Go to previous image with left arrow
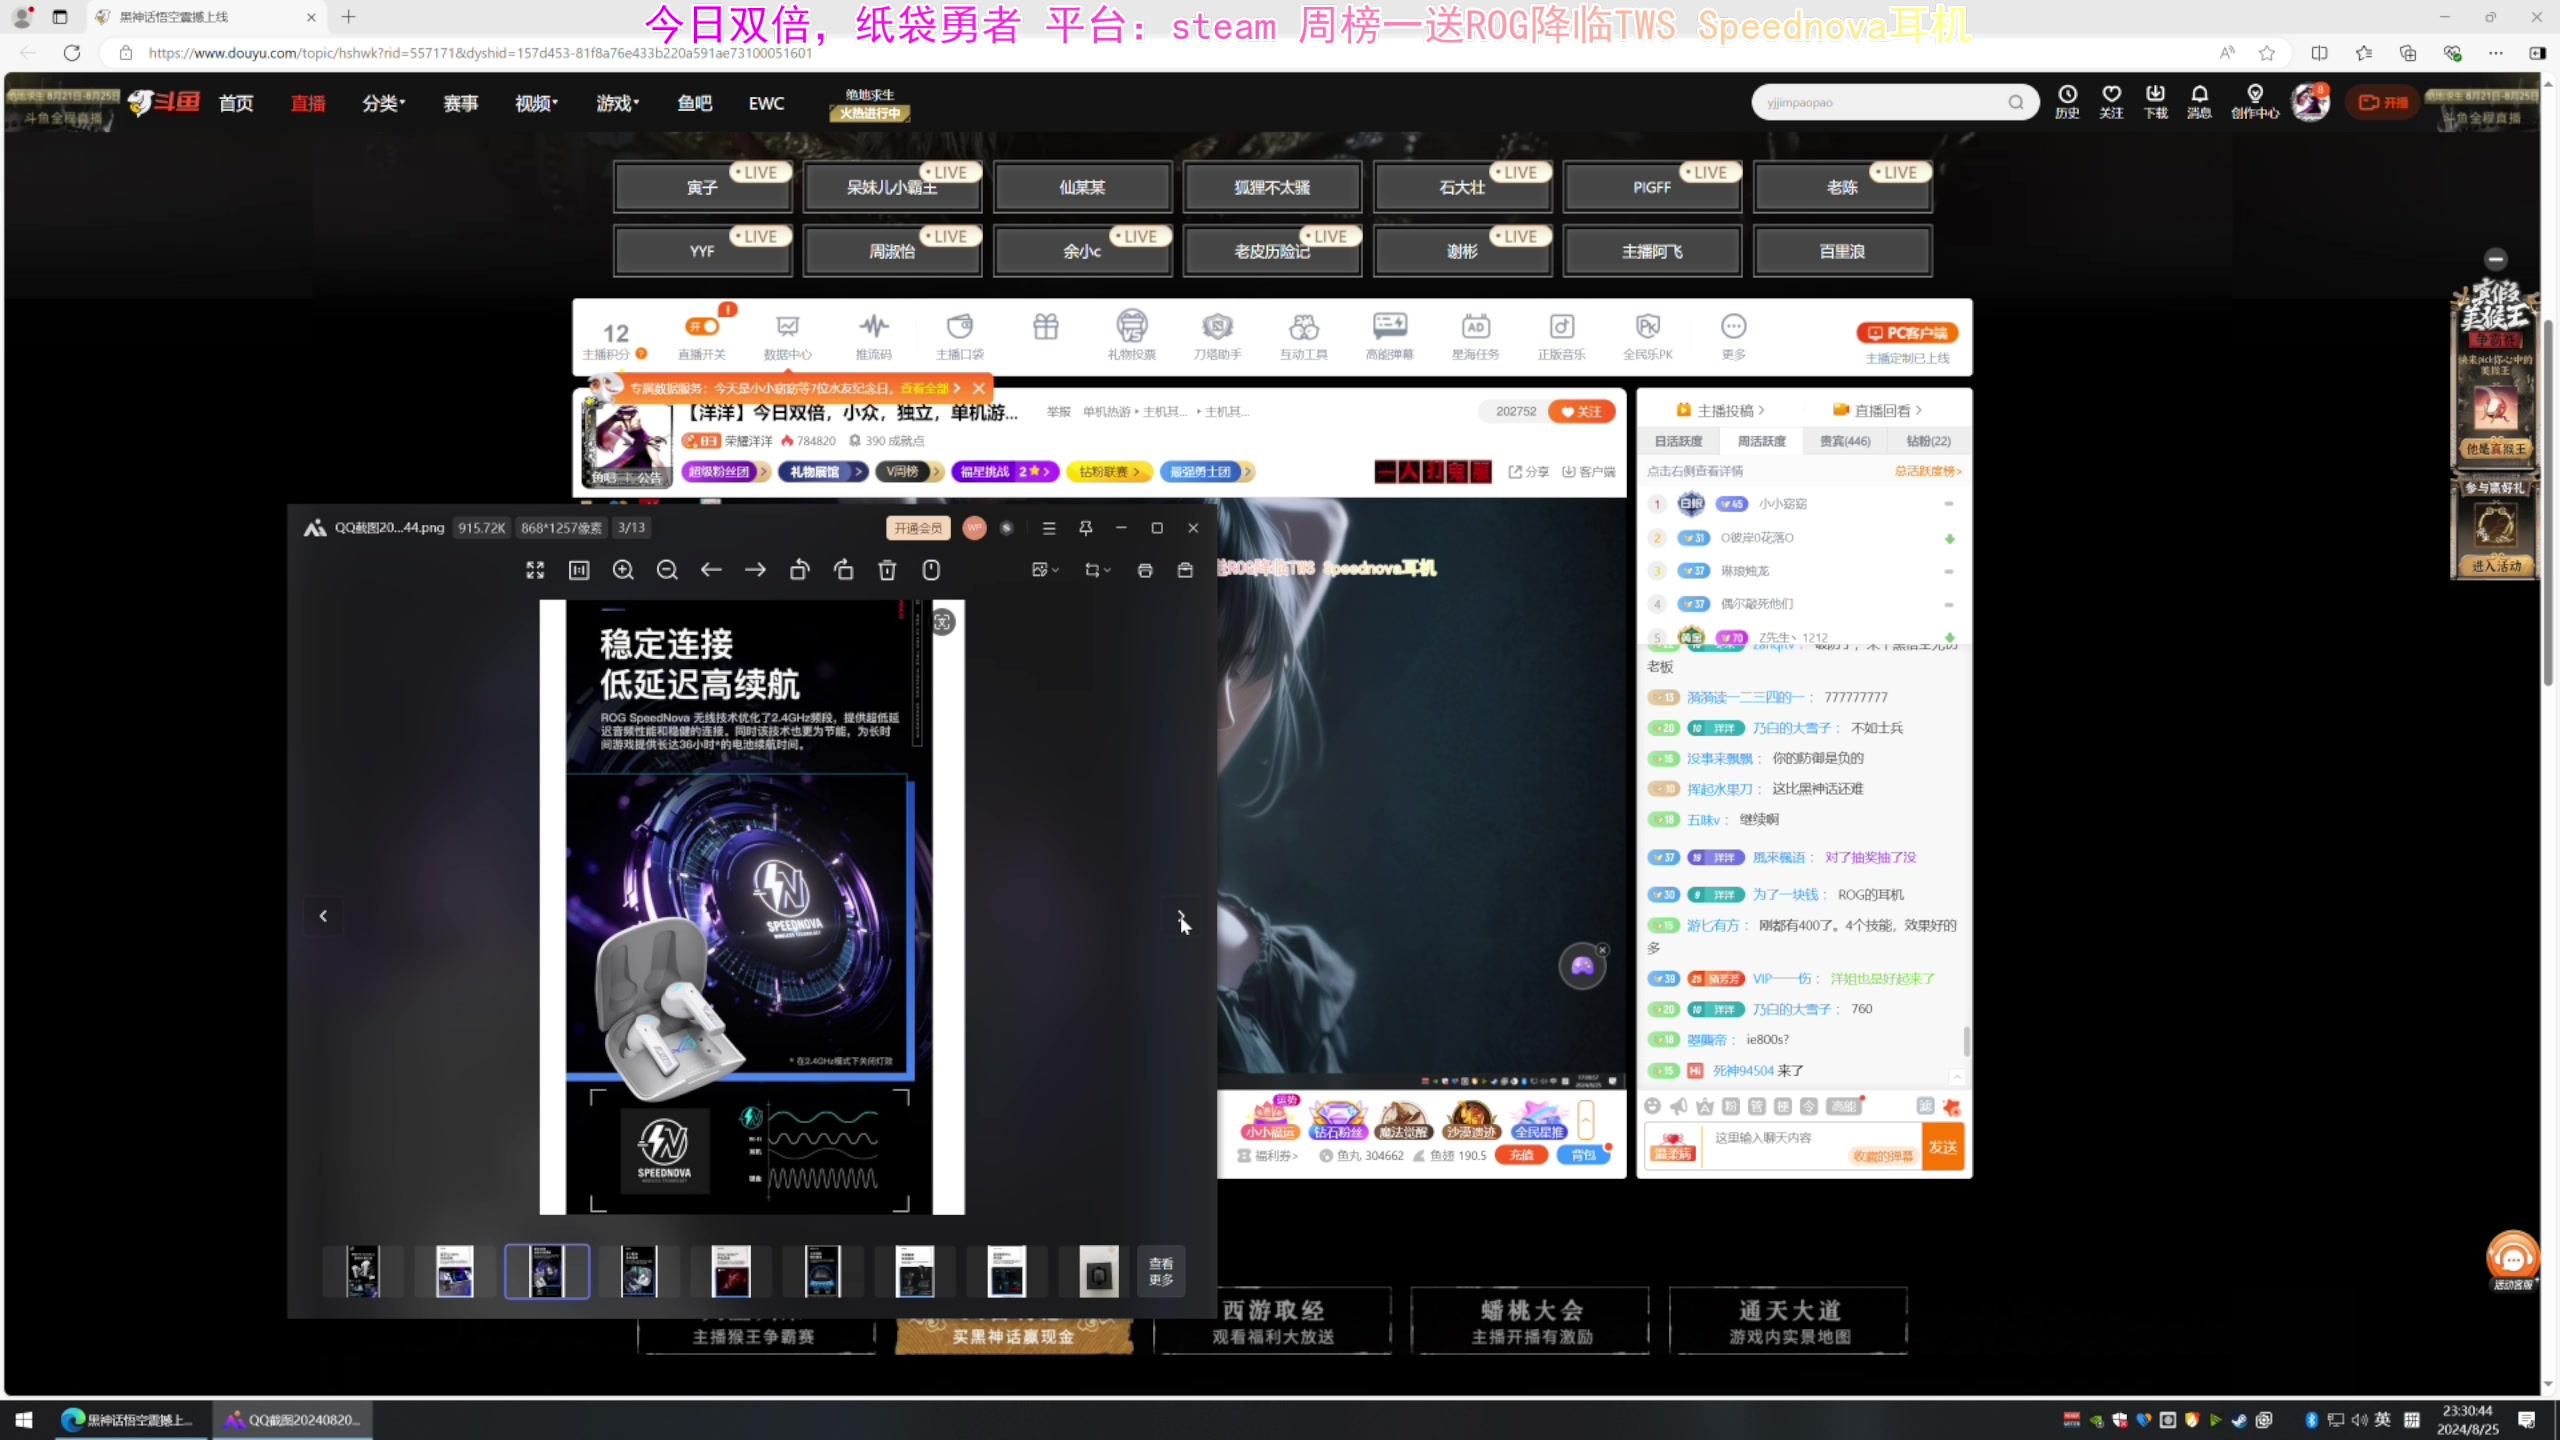Viewport: 2560px width, 1440px height. [x=711, y=570]
